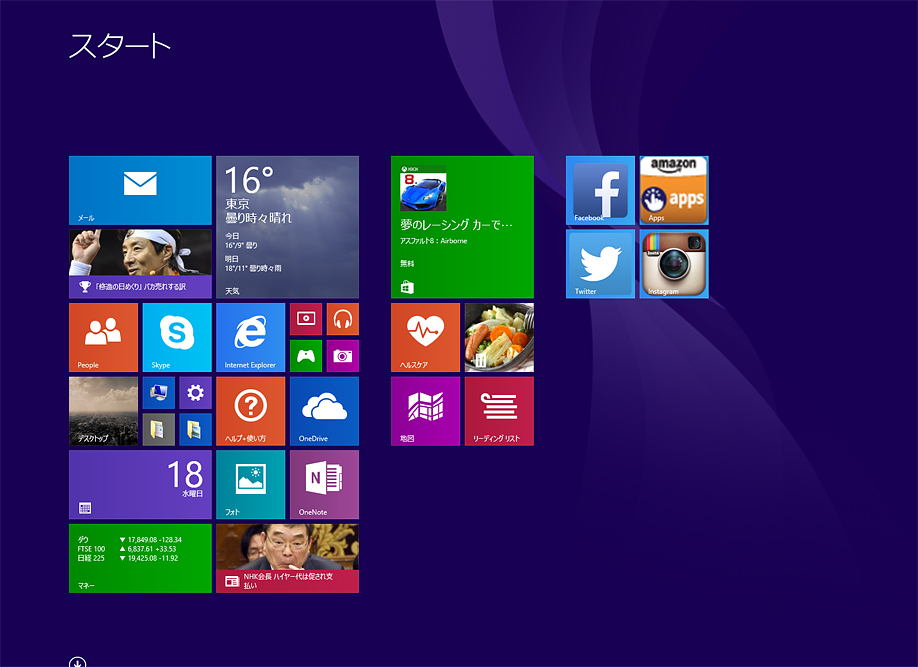Screen dimensions: 918x667
Task: Open the Health (ヘルスケア) tile
Action: click(426, 337)
